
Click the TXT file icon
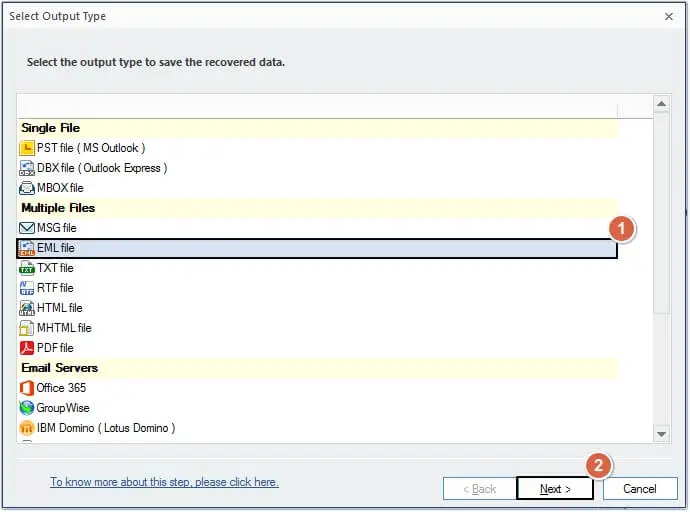click(x=27, y=268)
